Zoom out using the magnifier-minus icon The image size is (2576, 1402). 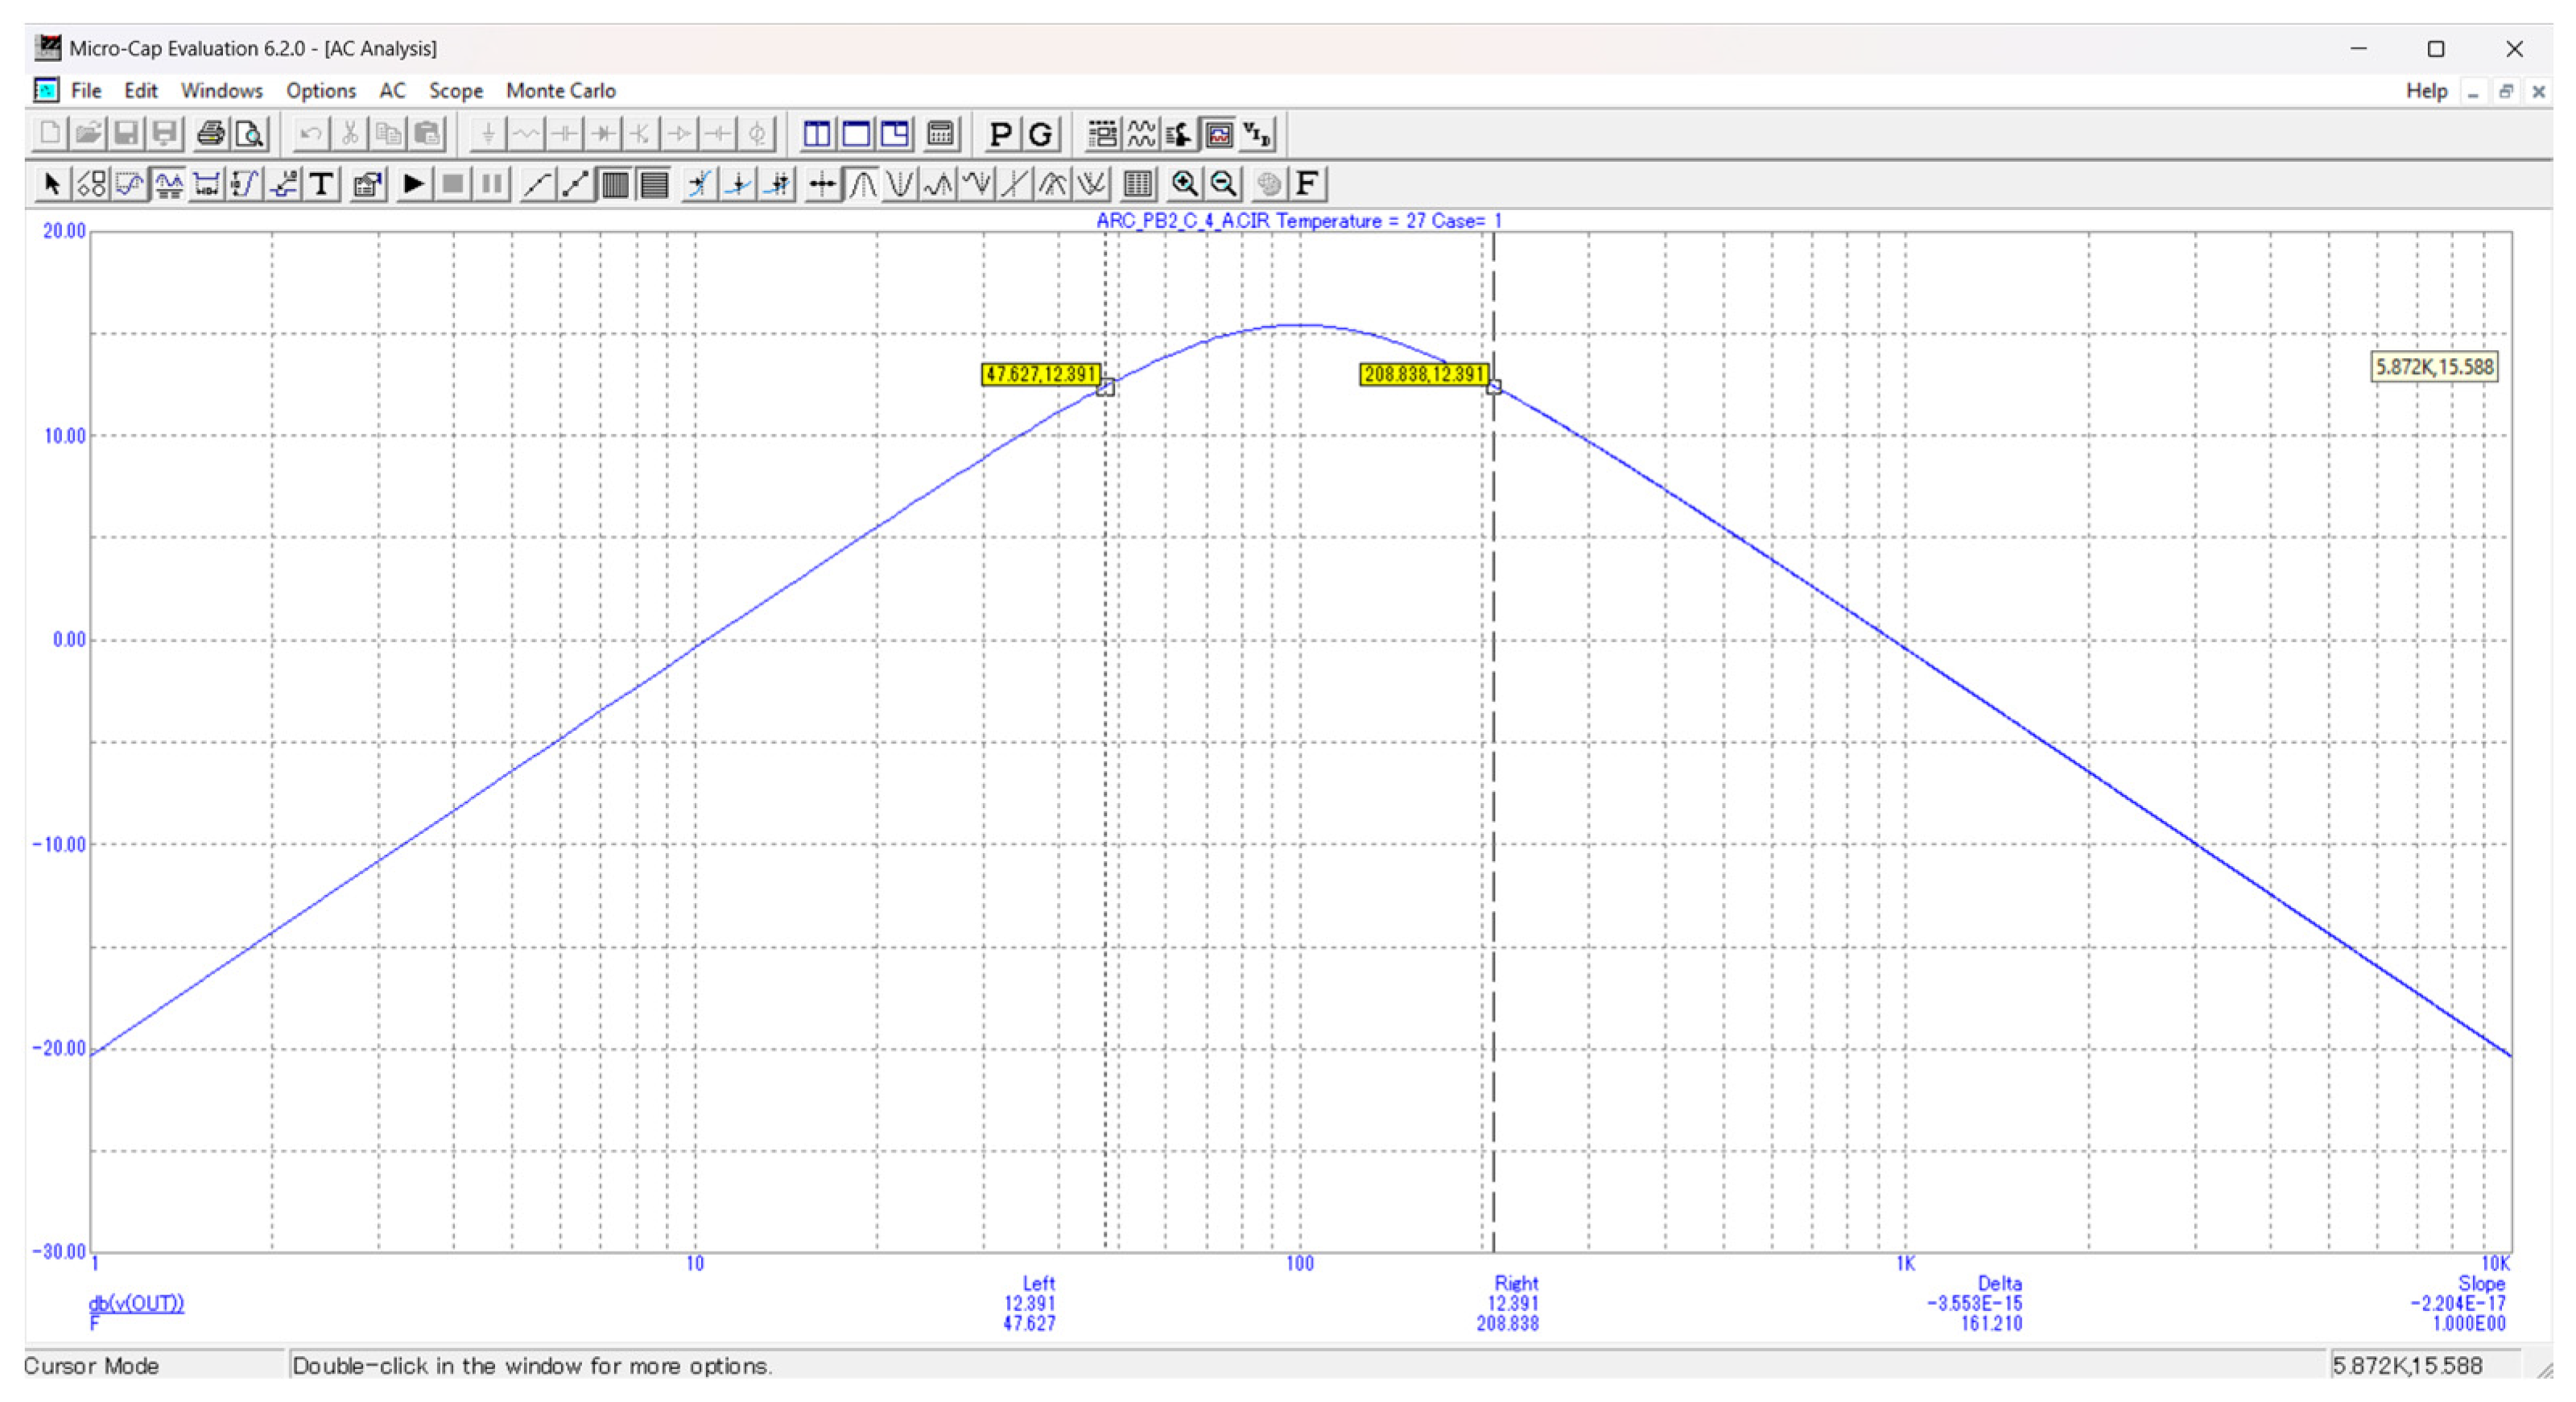click(1222, 183)
